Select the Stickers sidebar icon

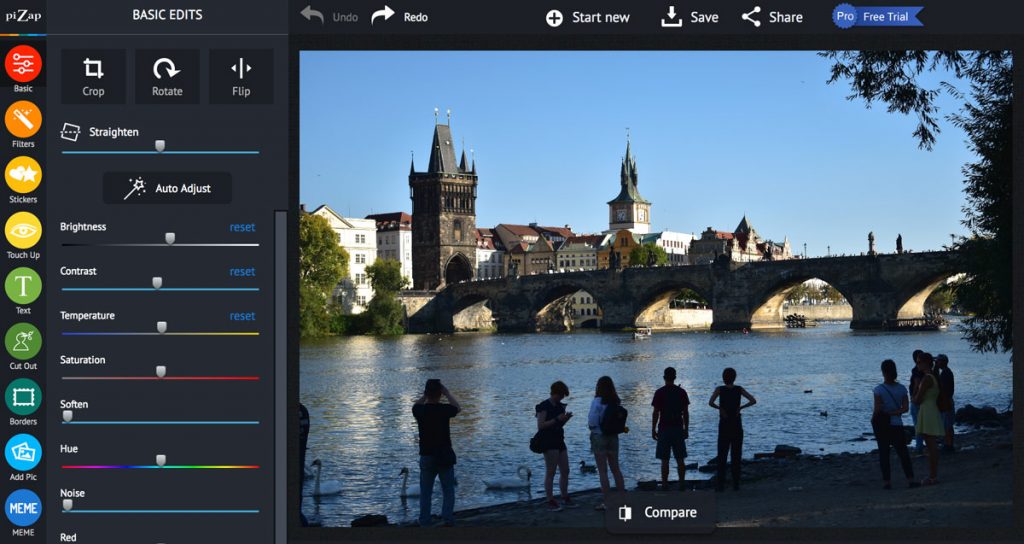pos(23,175)
